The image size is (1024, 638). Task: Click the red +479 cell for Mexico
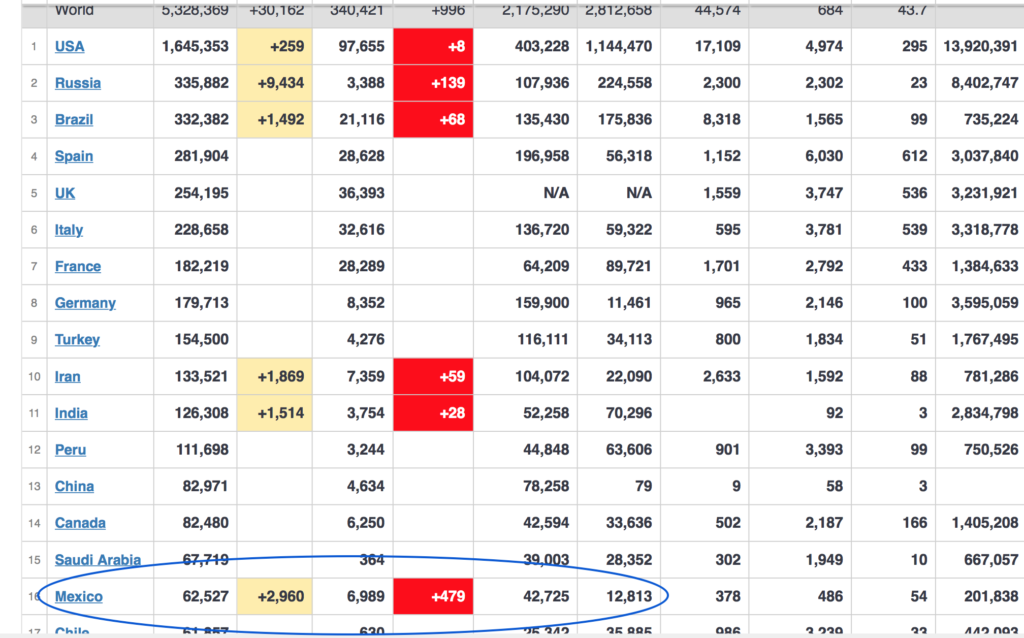click(433, 596)
